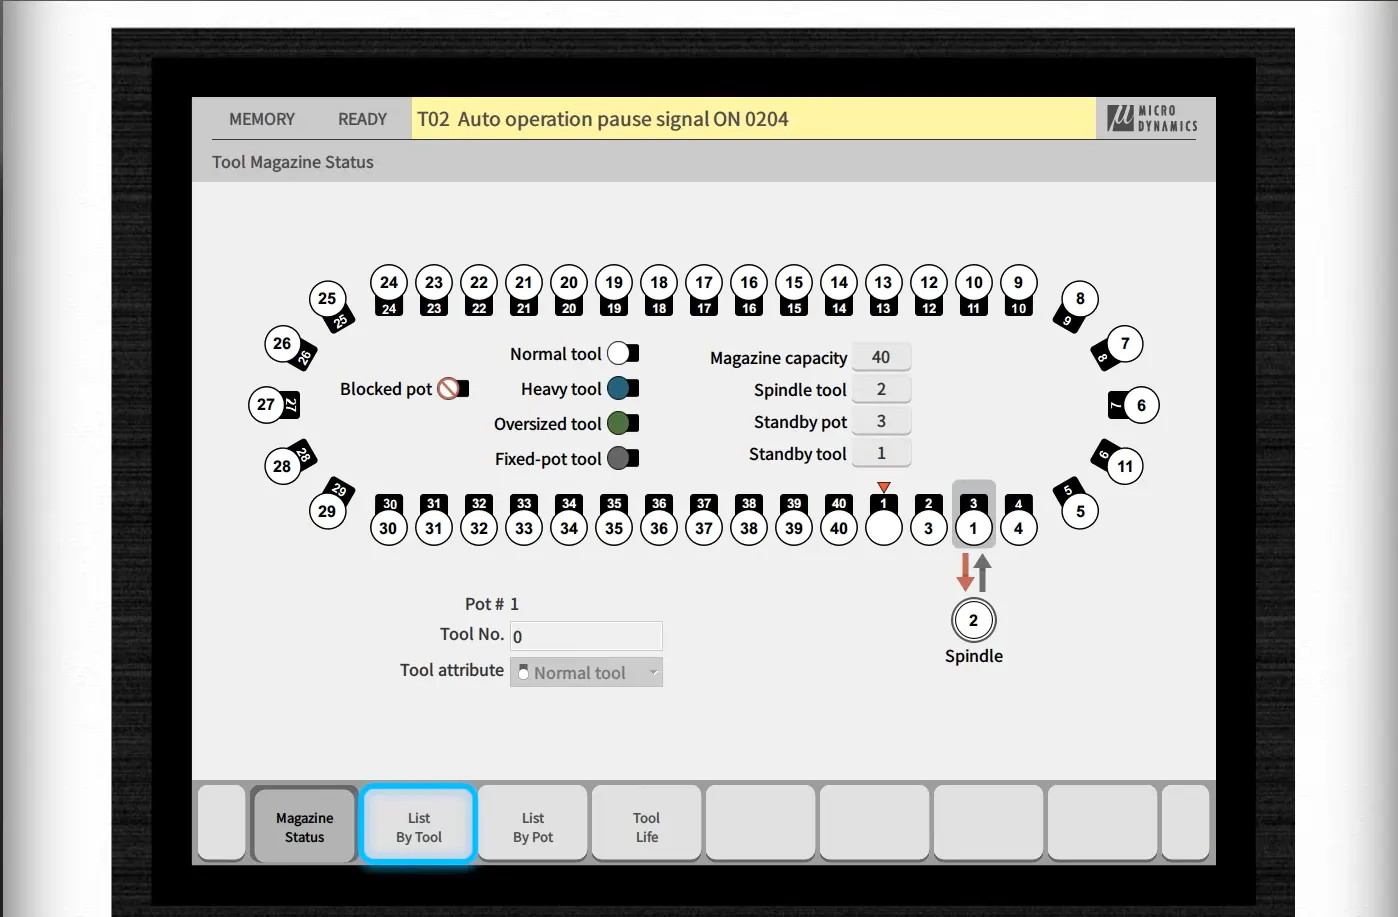The width and height of the screenshot is (1398, 917).
Task: Click the highlighted standby pot 3 icon
Action: click(x=973, y=516)
